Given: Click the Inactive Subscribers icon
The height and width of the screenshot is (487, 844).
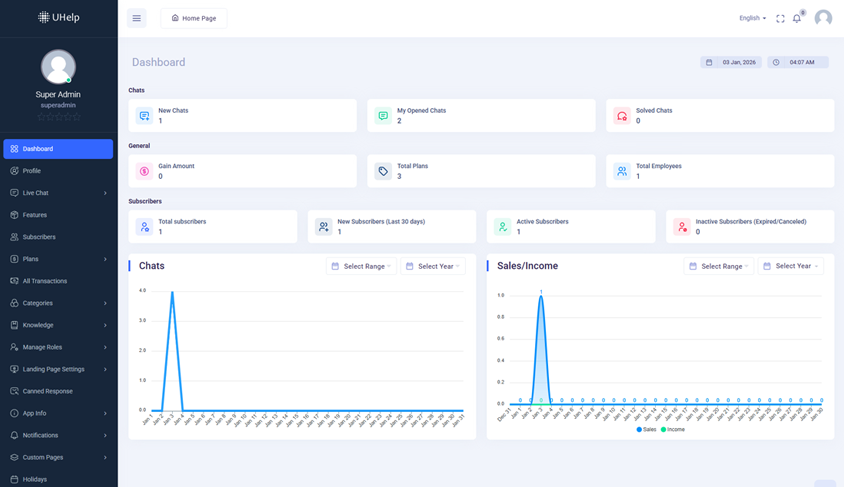Looking at the screenshot, I should point(682,227).
